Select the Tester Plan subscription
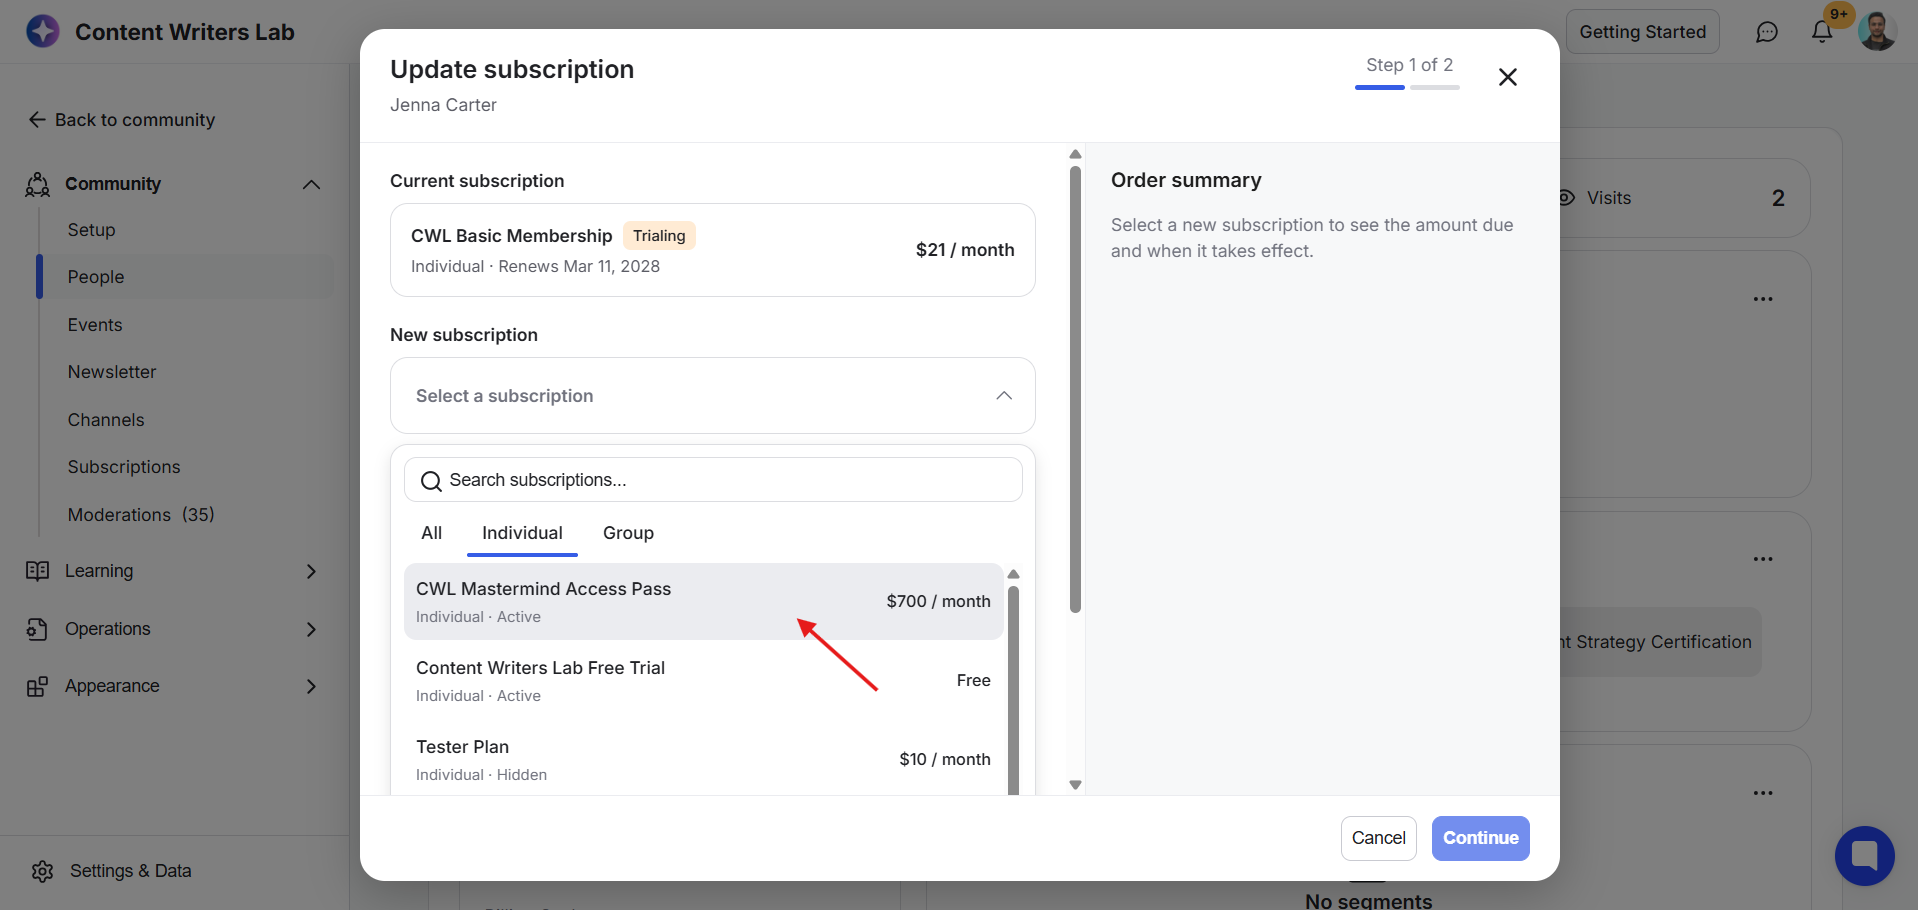1918x910 pixels. point(703,759)
